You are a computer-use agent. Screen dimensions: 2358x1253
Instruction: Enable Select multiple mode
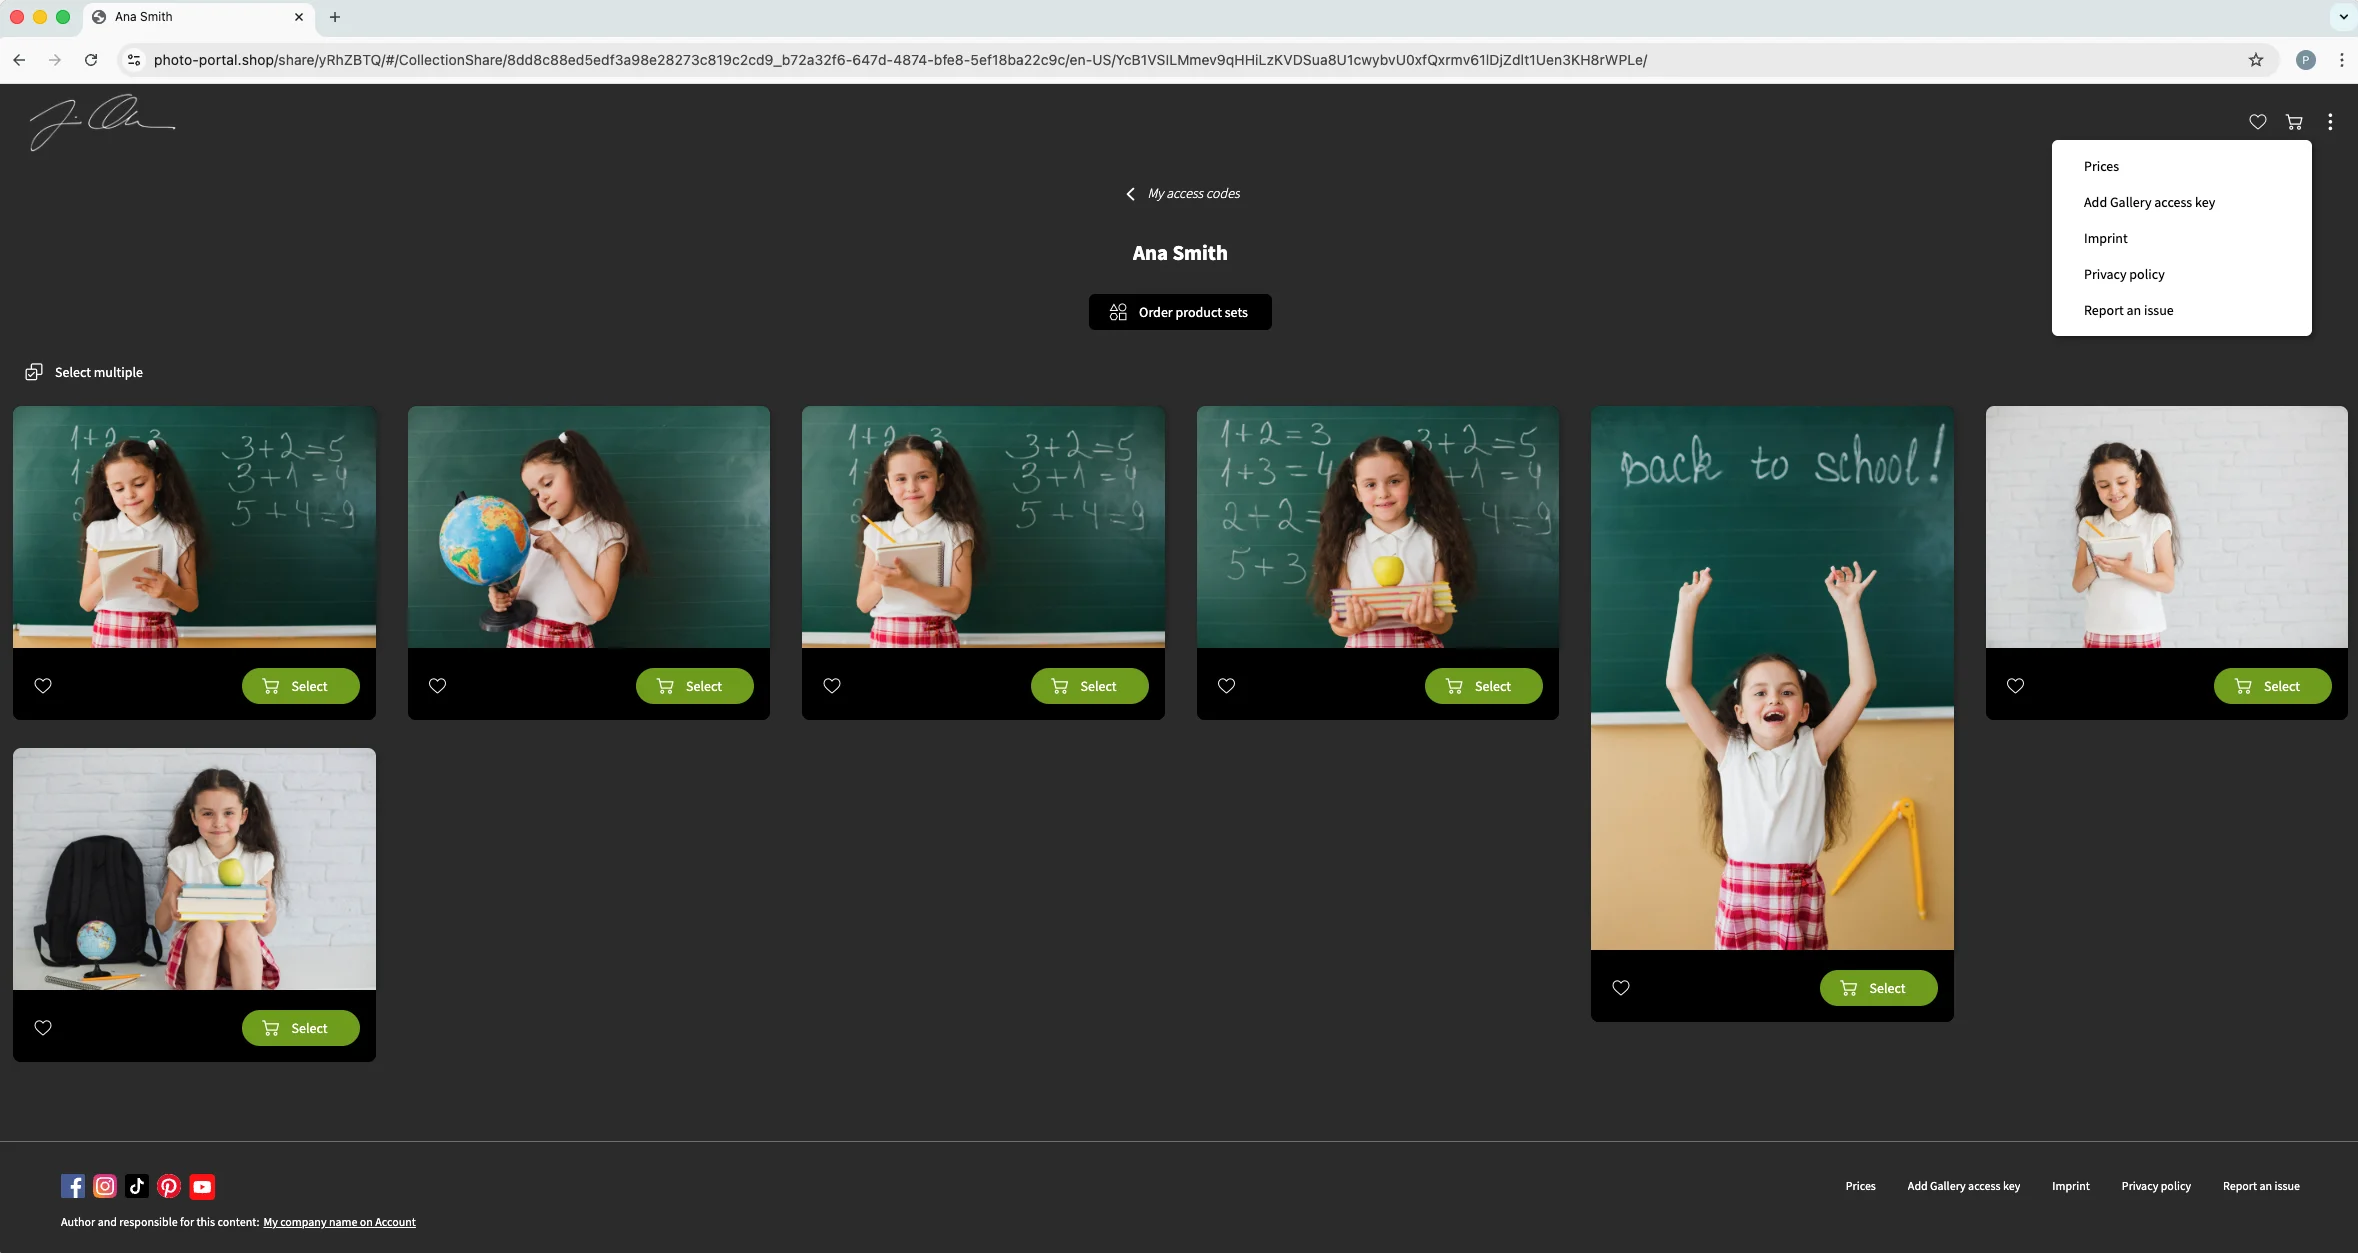(84, 372)
